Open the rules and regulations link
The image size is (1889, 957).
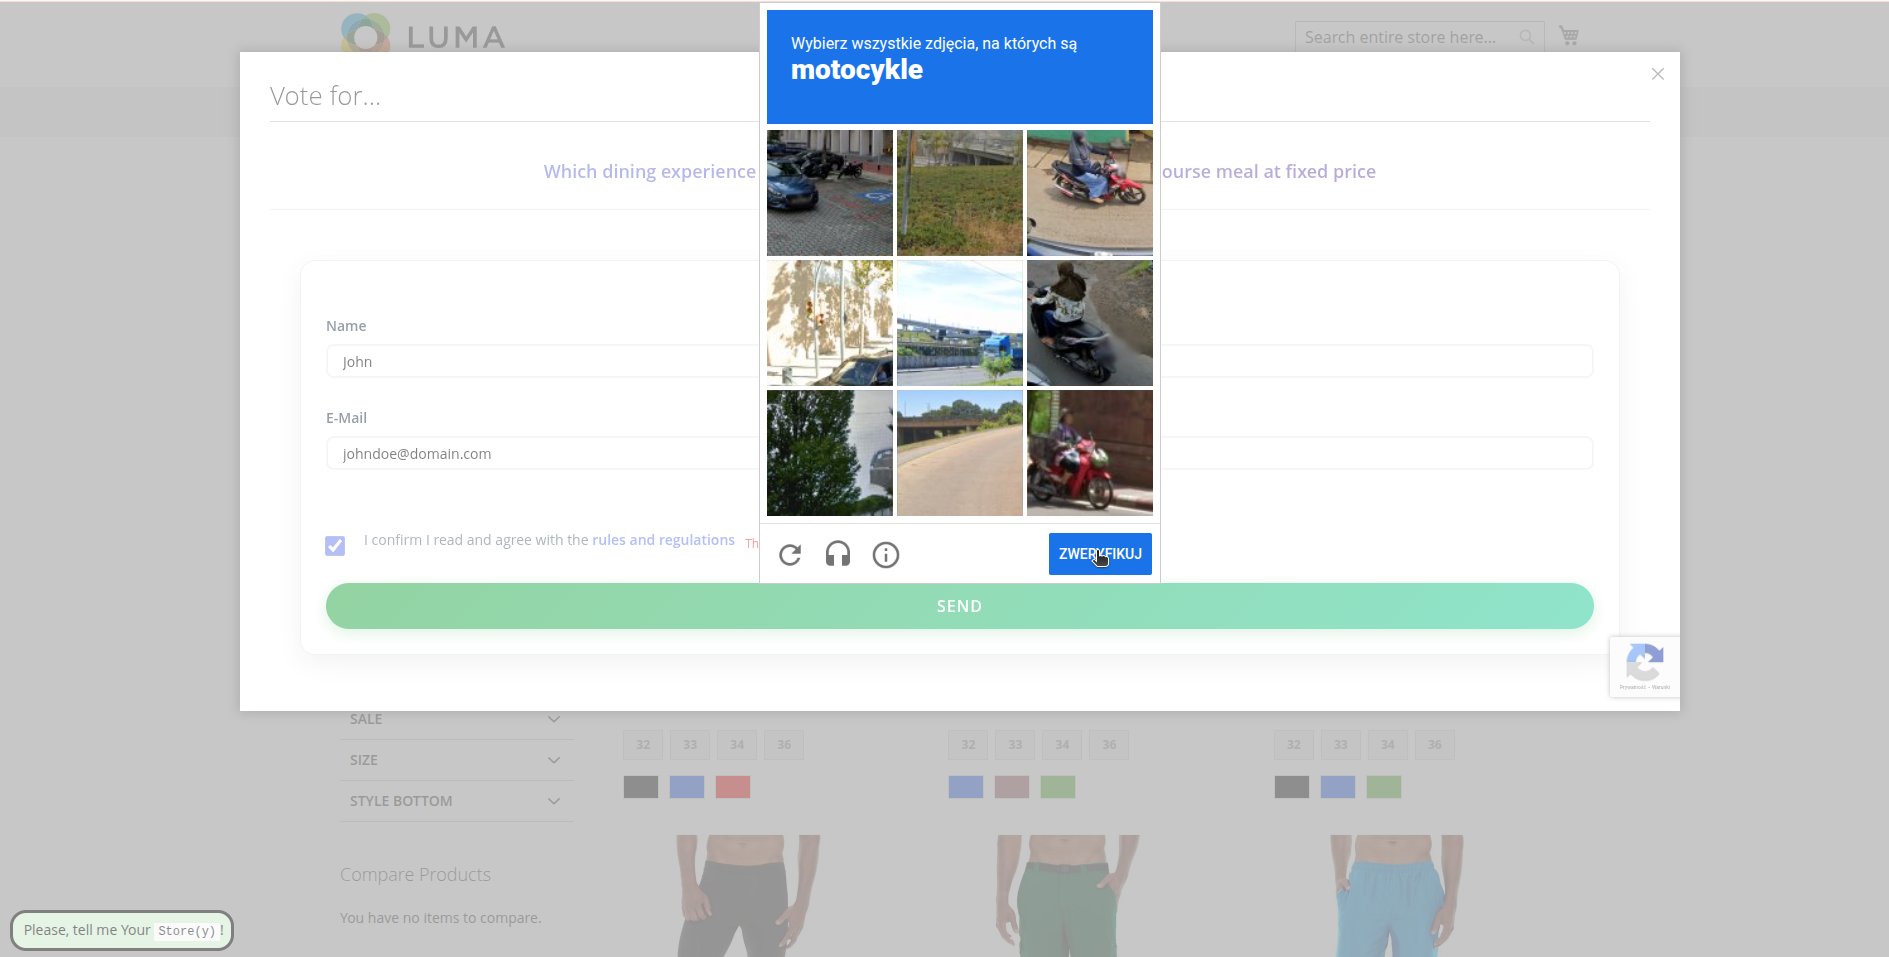(663, 540)
